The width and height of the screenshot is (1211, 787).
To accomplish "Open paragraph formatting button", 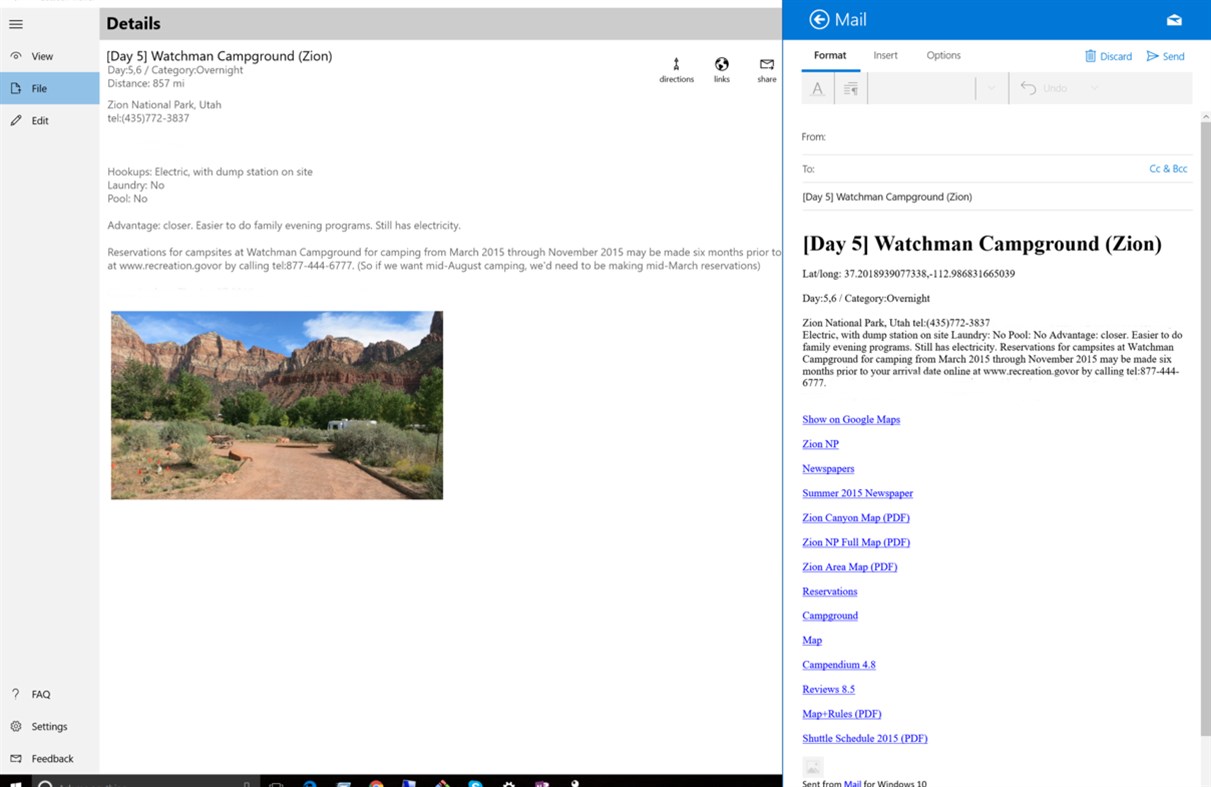I will pos(851,88).
